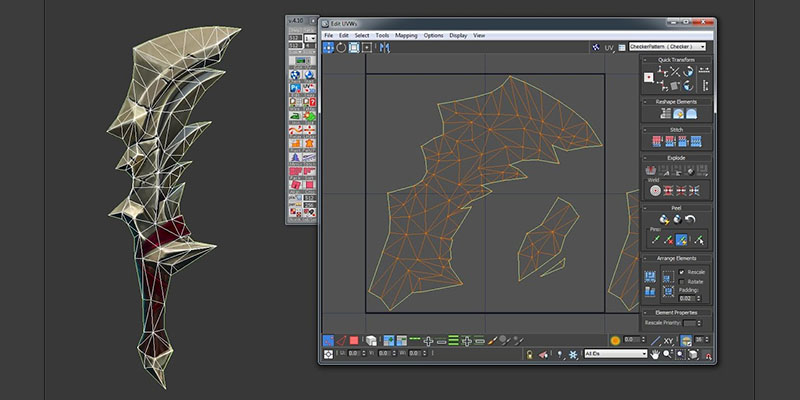Toggle the XY axis constraint button
Image resolution: width=800 pixels, height=400 pixels.
click(x=668, y=340)
